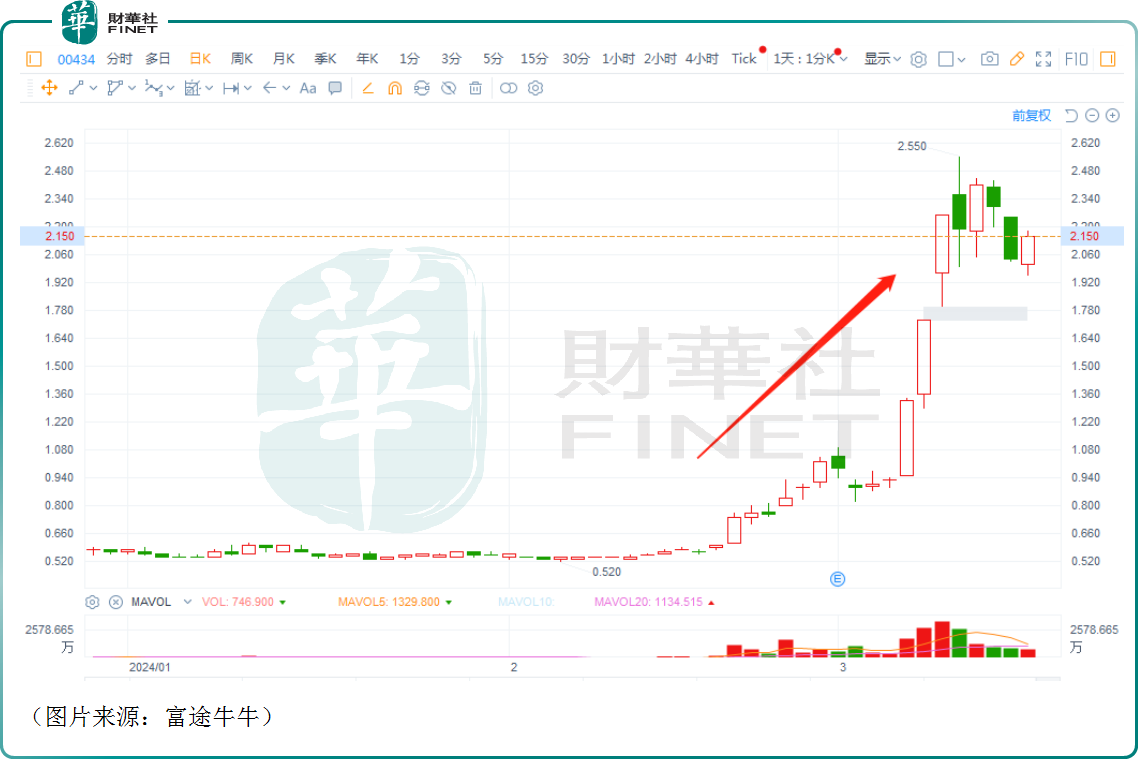The image size is (1138, 779).
Task: Expand wave pattern tool options
Action: tap(171, 88)
